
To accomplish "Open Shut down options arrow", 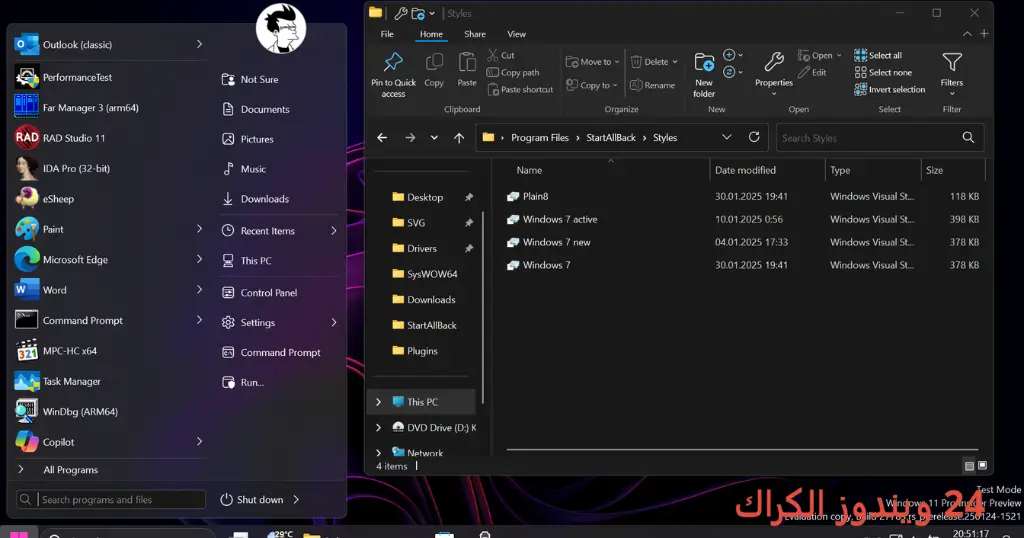I will click(296, 499).
